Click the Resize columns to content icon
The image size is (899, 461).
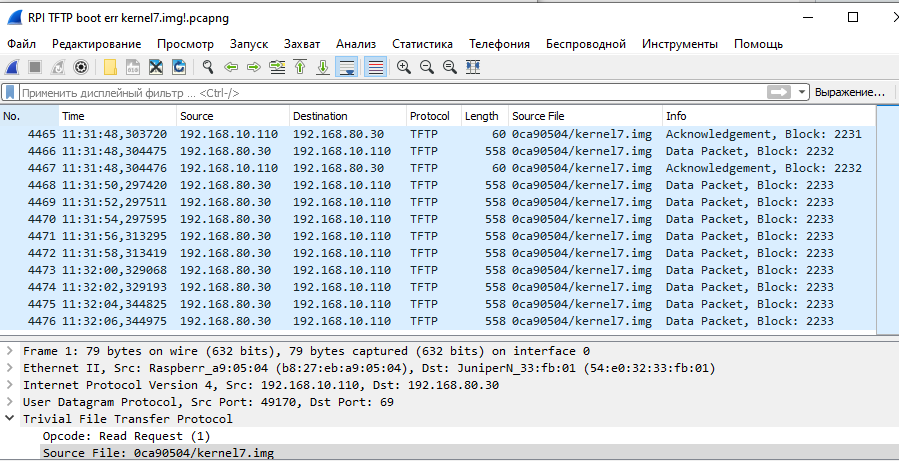point(473,67)
